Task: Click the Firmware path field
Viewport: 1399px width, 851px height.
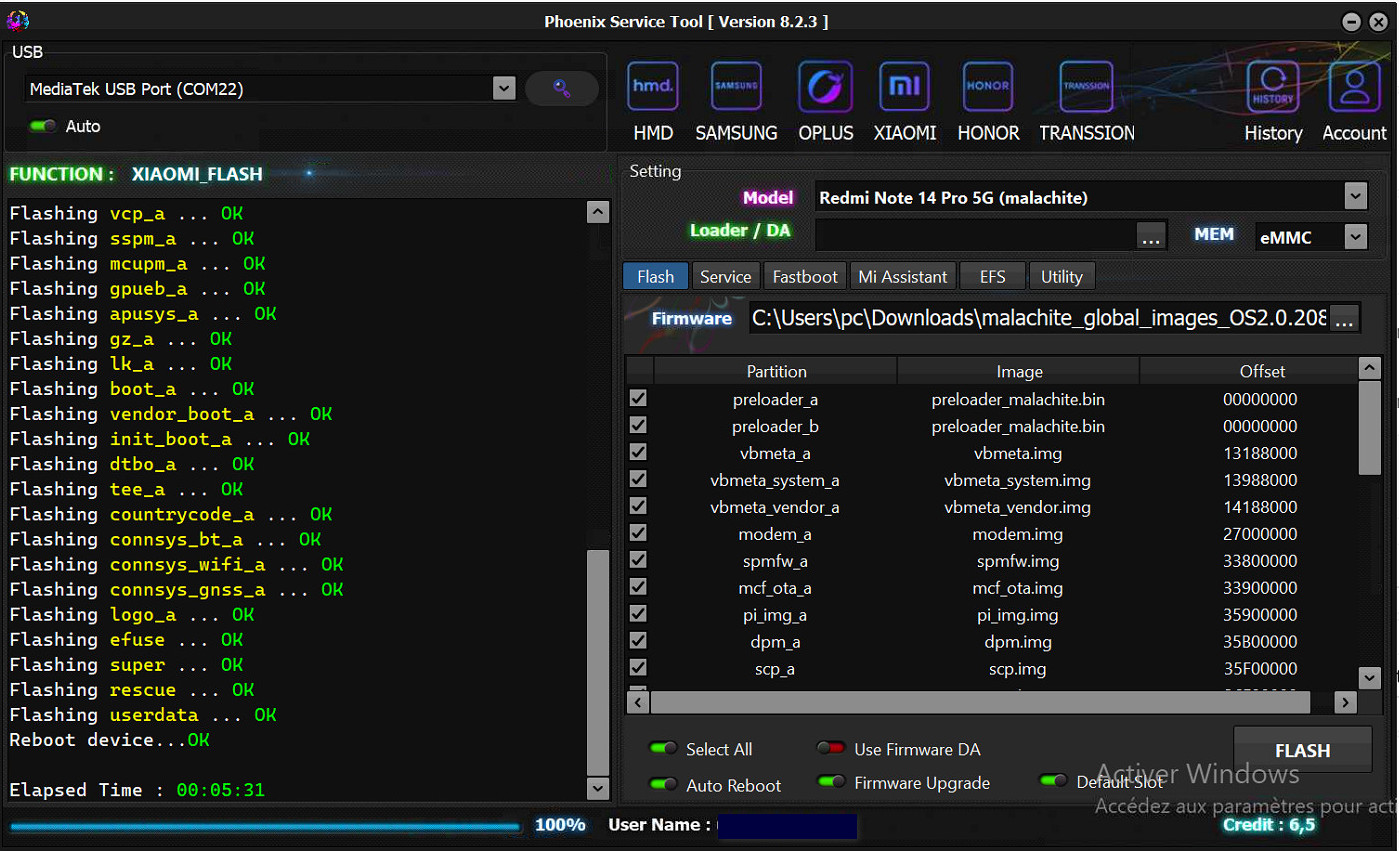Action: tap(1040, 318)
